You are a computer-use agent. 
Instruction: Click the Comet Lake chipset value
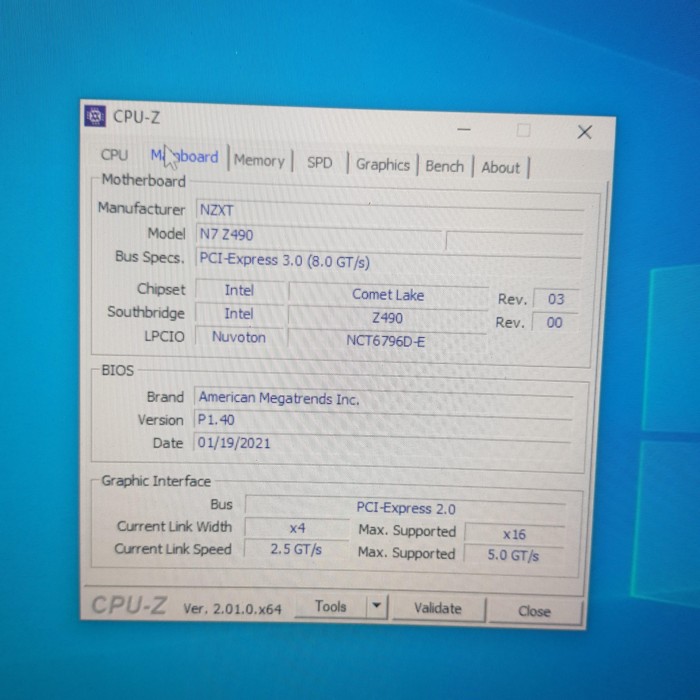(388, 294)
